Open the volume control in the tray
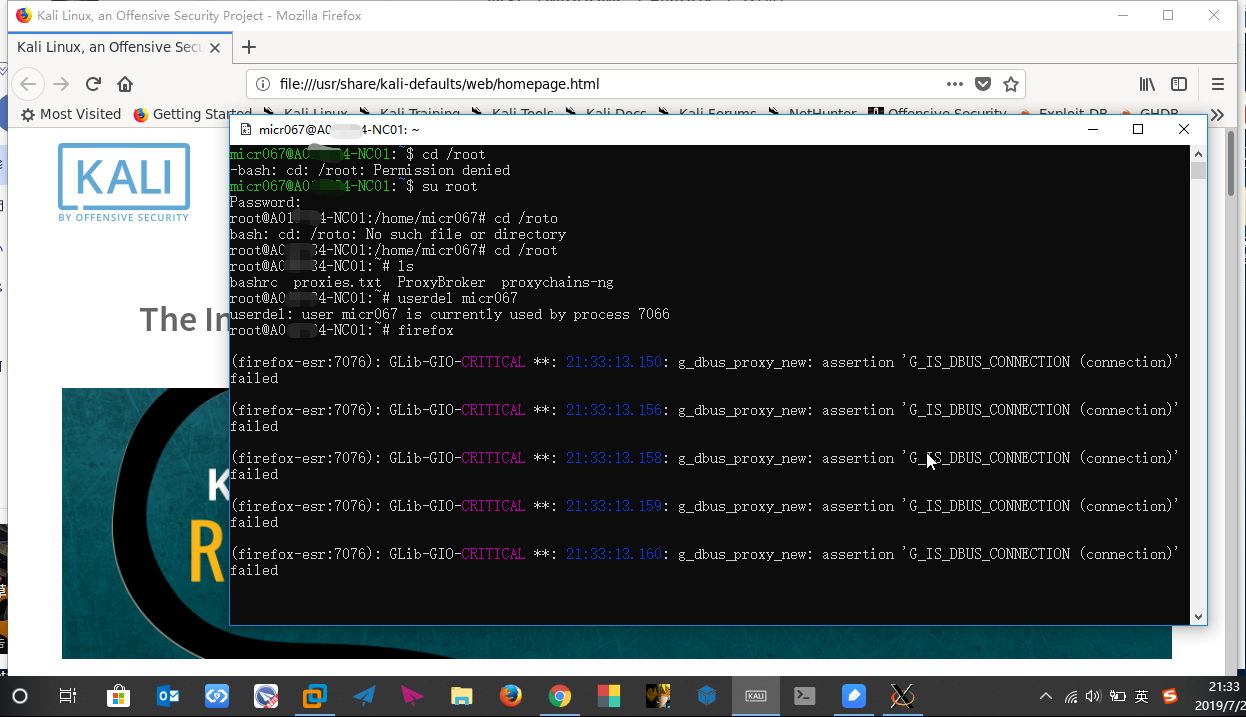 (1093, 696)
